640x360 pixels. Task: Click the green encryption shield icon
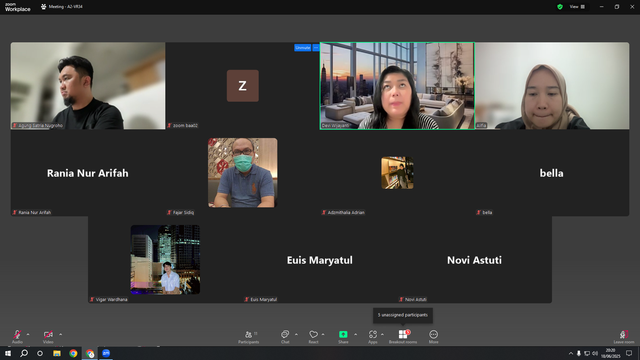(x=560, y=7)
